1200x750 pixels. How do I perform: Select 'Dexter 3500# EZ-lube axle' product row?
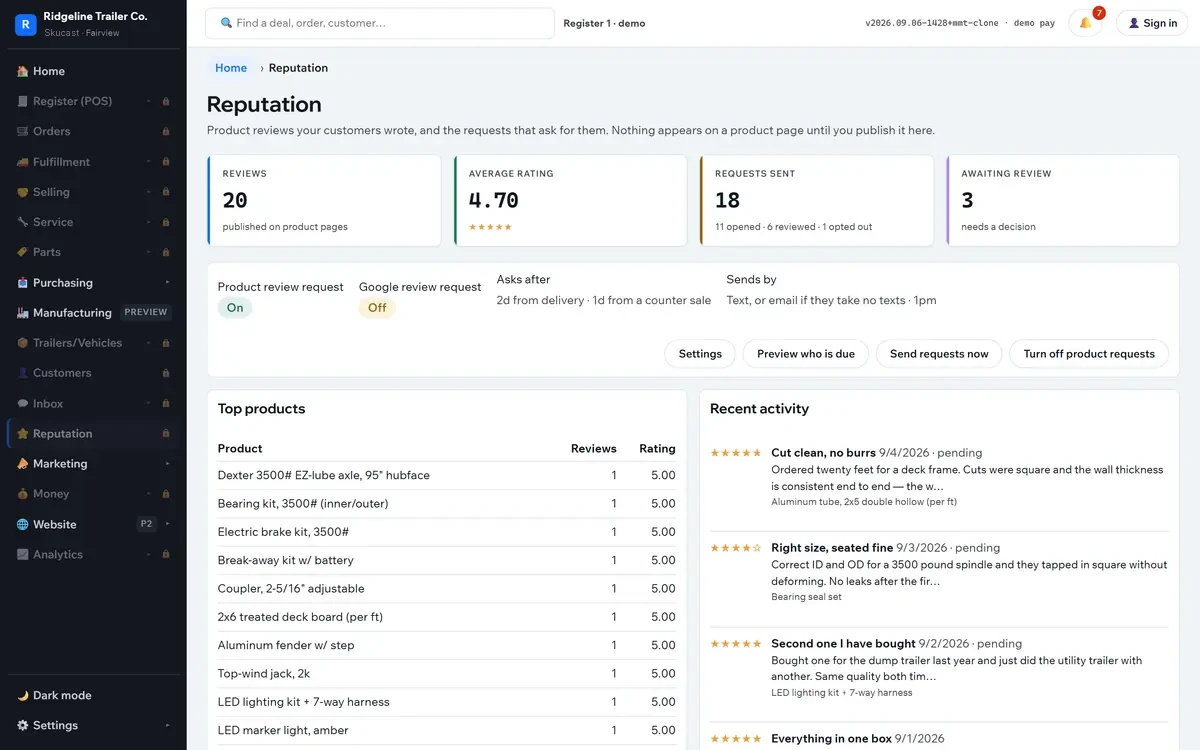point(447,475)
